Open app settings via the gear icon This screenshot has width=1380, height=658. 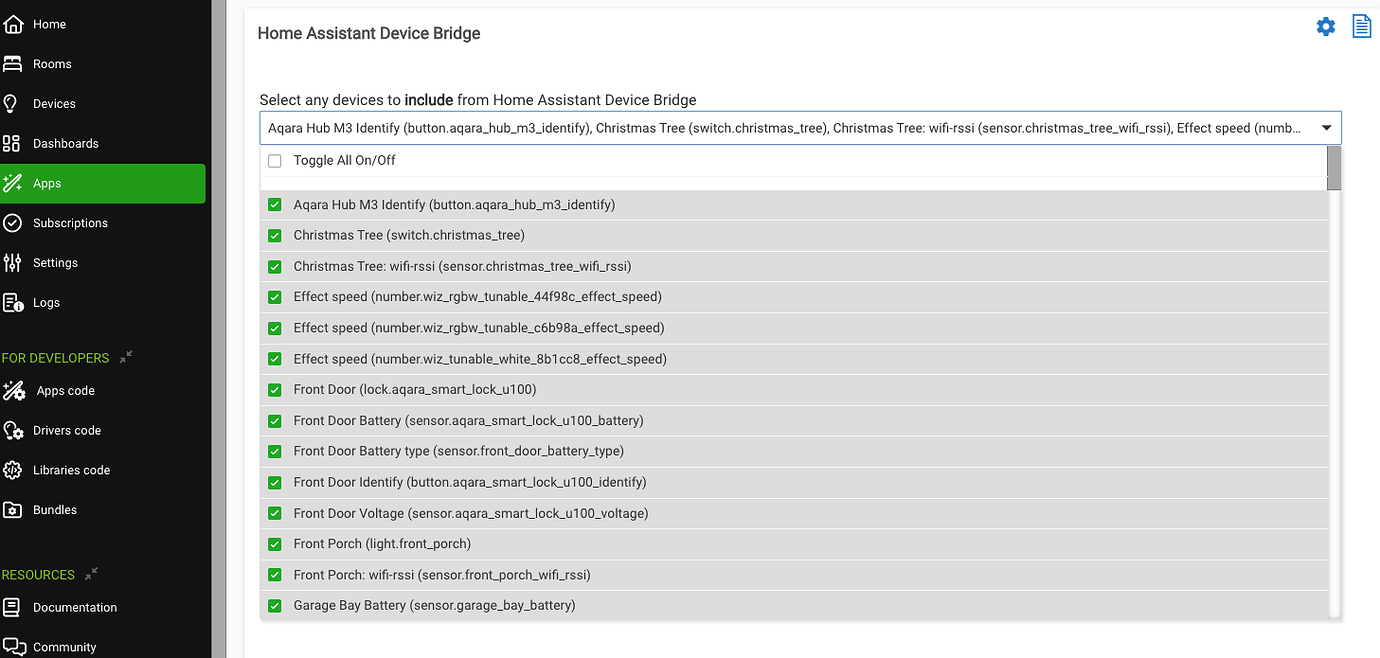tap(1326, 26)
